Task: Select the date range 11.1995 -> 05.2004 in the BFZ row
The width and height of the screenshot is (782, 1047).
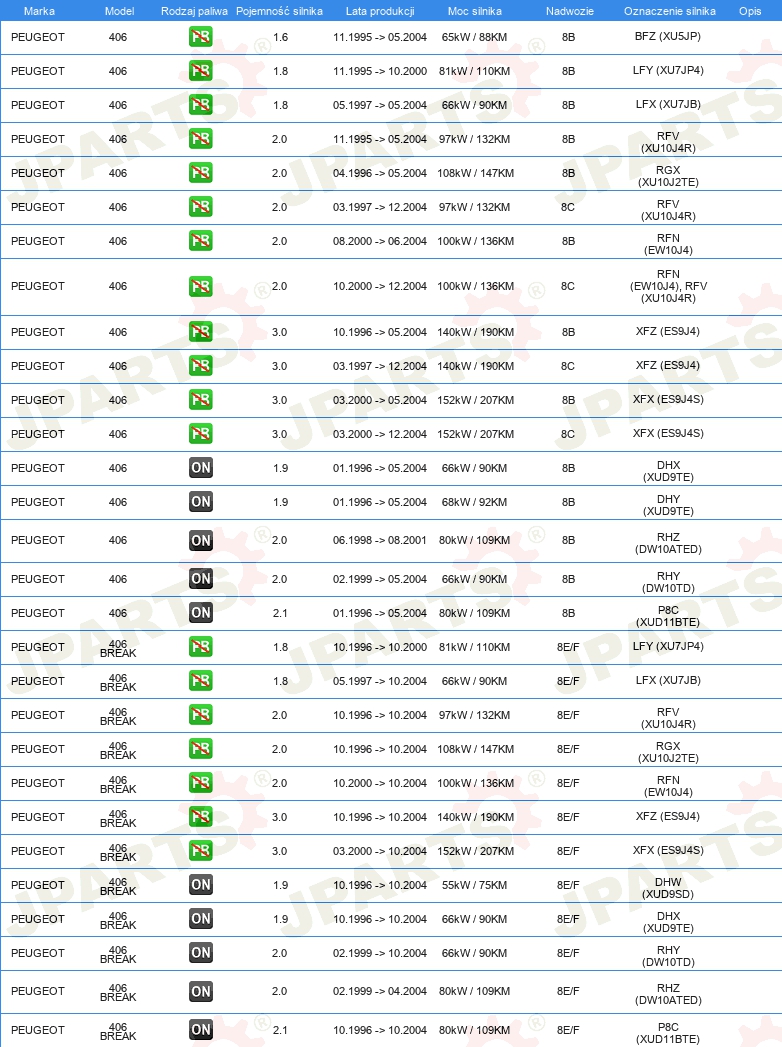Action: click(380, 37)
